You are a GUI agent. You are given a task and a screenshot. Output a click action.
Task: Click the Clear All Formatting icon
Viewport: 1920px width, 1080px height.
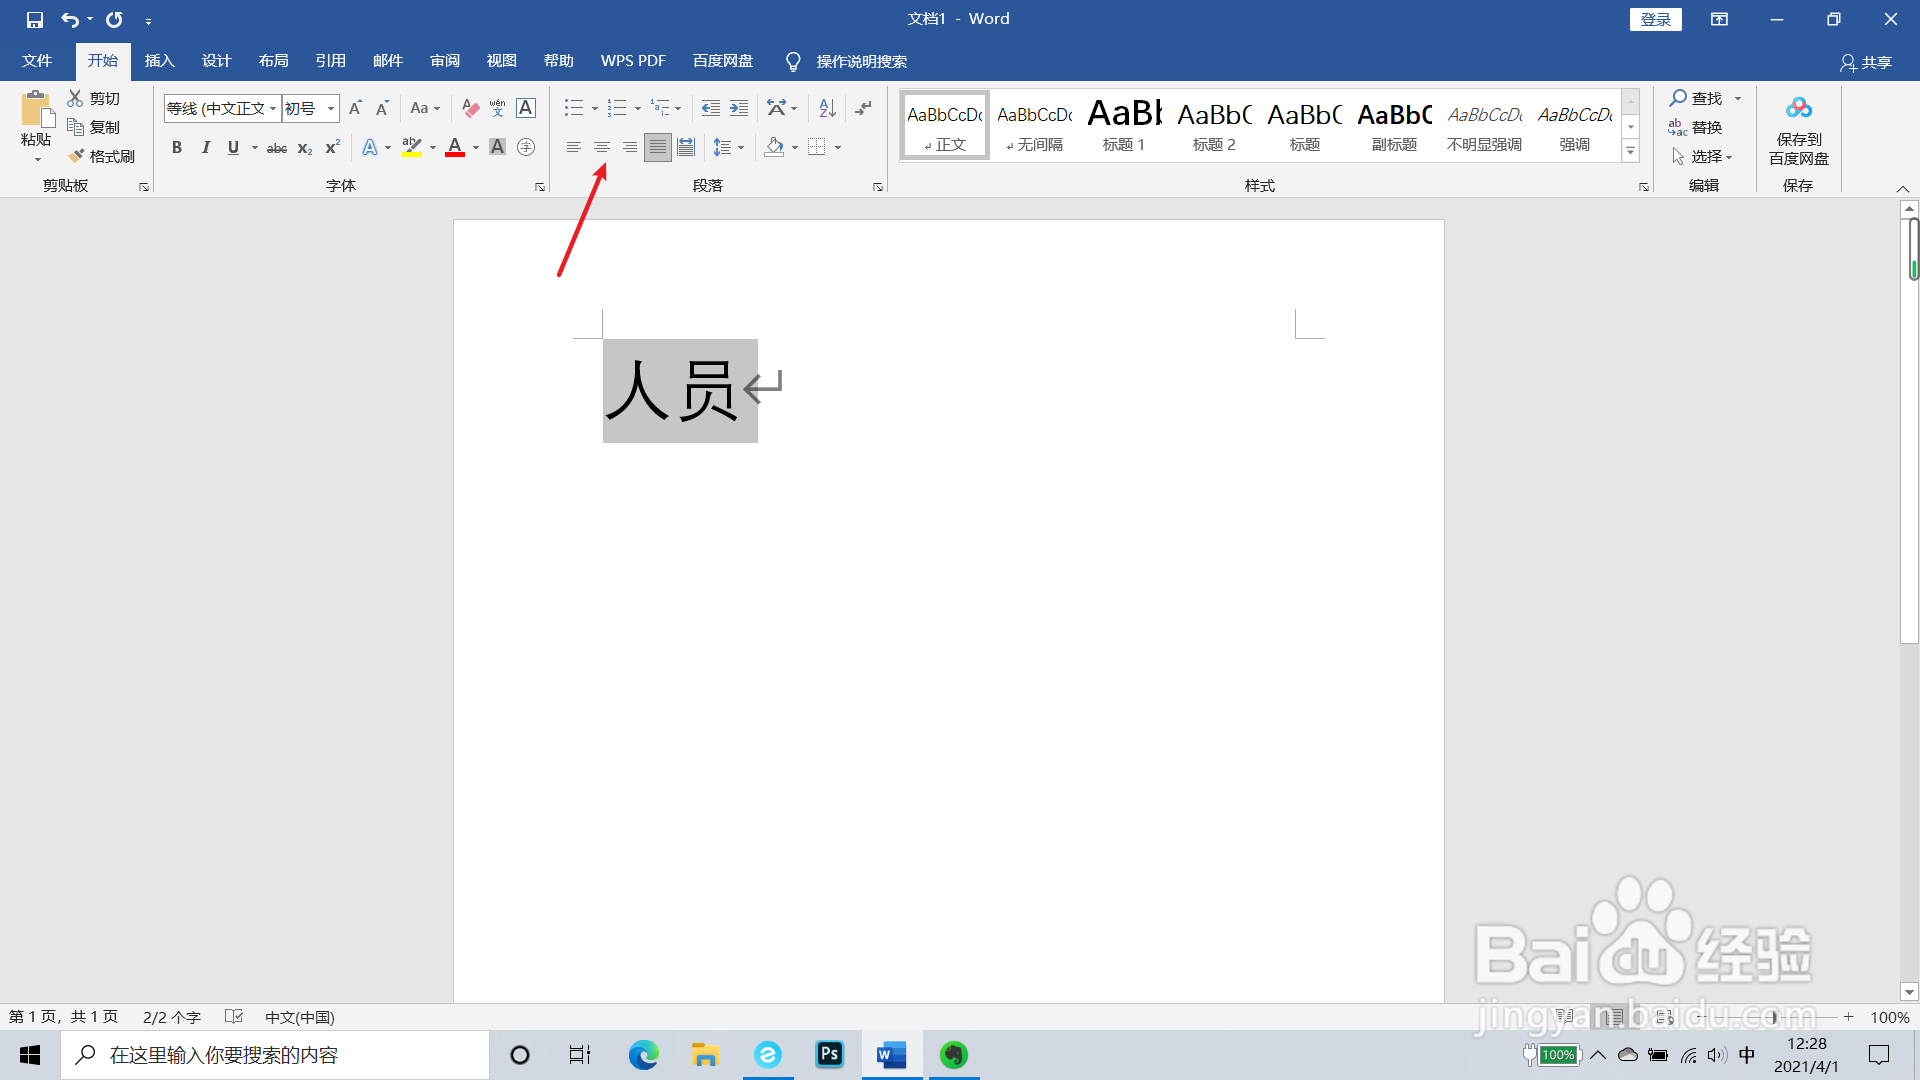click(470, 108)
